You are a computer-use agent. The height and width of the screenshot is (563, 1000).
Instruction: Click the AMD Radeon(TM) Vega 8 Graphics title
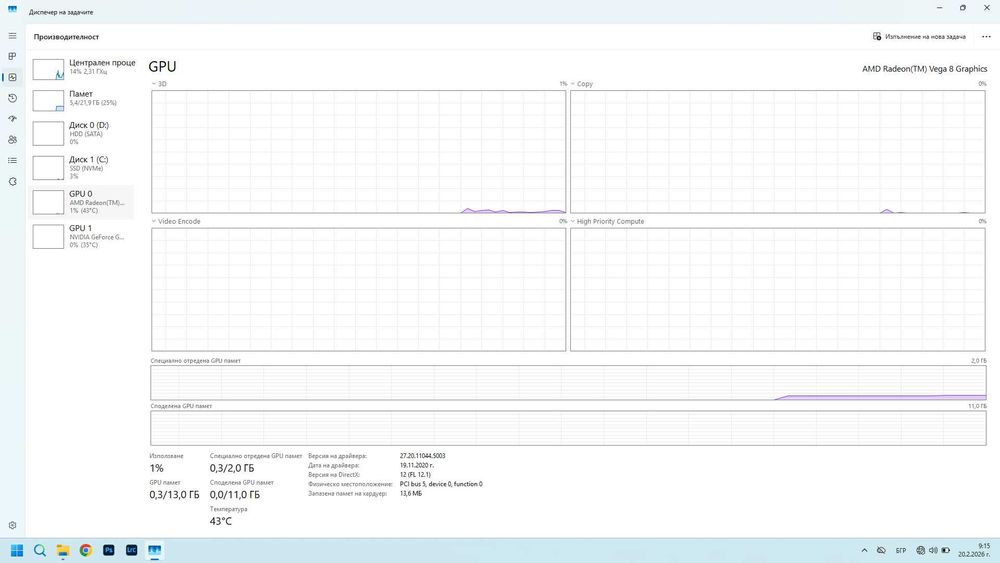click(925, 69)
